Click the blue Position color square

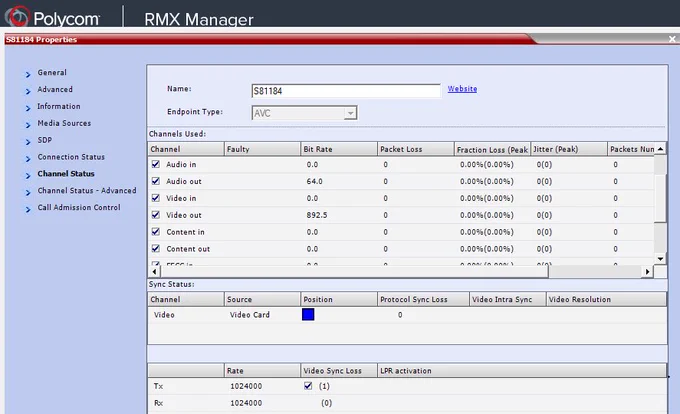(x=308, y=314)
